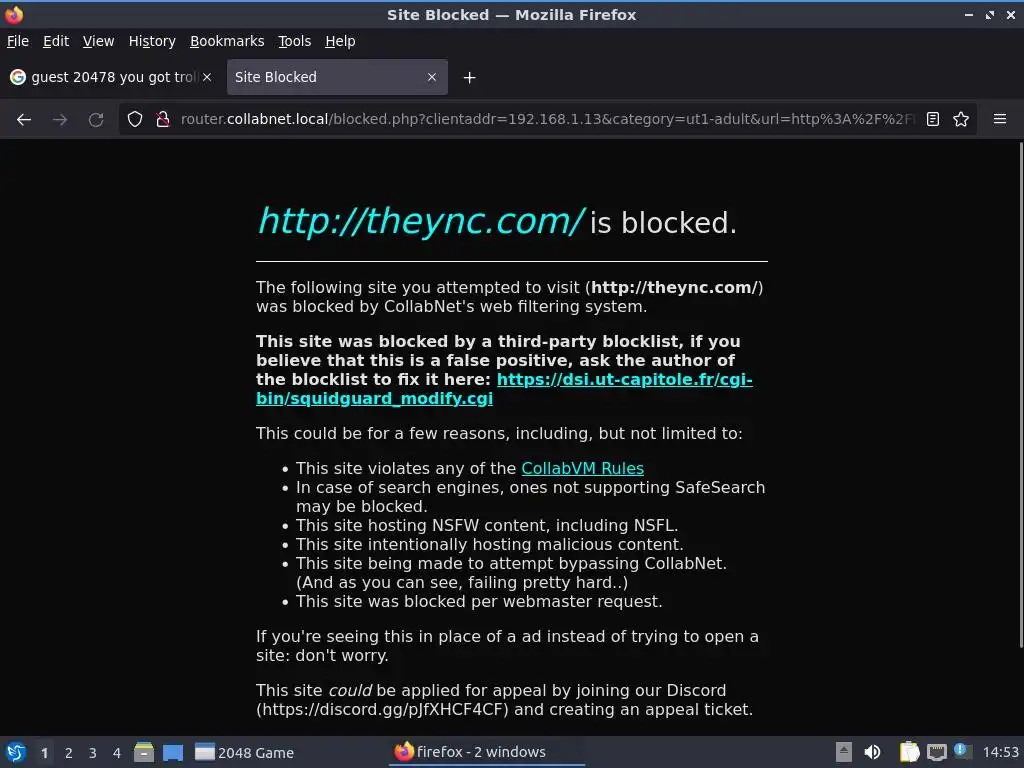1024x768 pixels.
Task: Open the volume speaker tray icon
Action: (x=872, y=752)
